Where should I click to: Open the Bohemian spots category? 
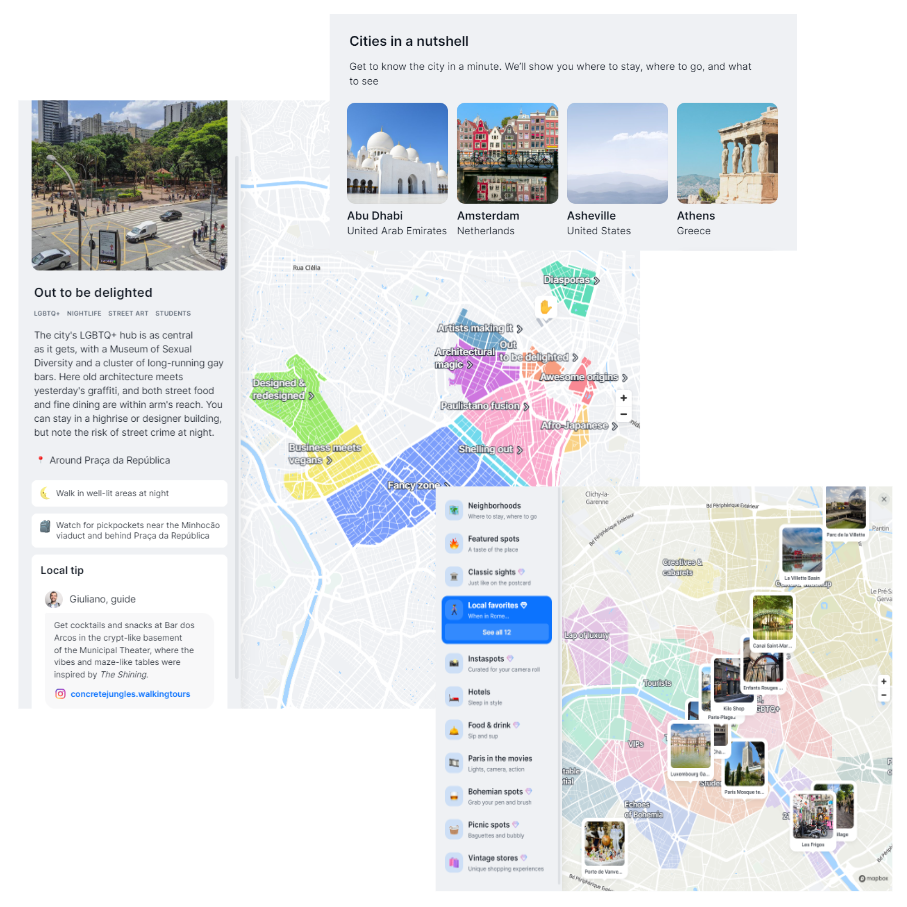tap(496, 796)
